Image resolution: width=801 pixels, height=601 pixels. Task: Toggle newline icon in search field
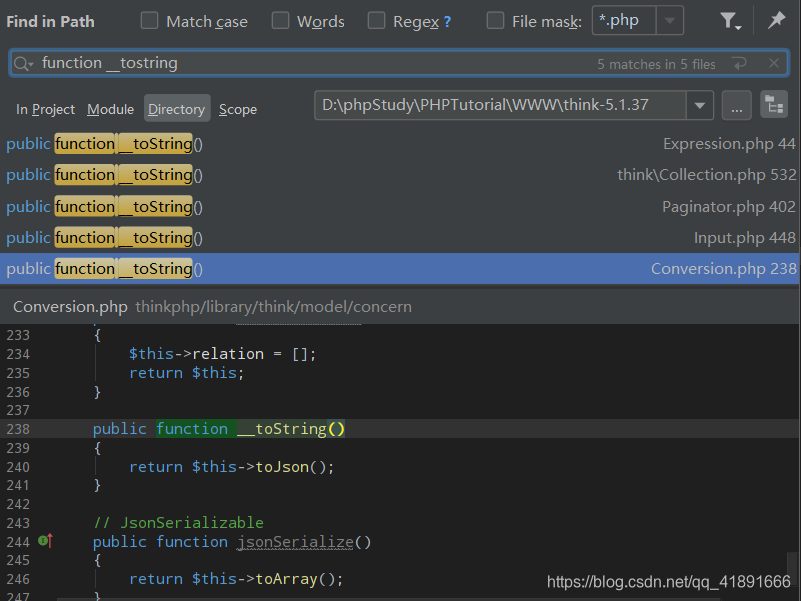click(x=739, y=64)
